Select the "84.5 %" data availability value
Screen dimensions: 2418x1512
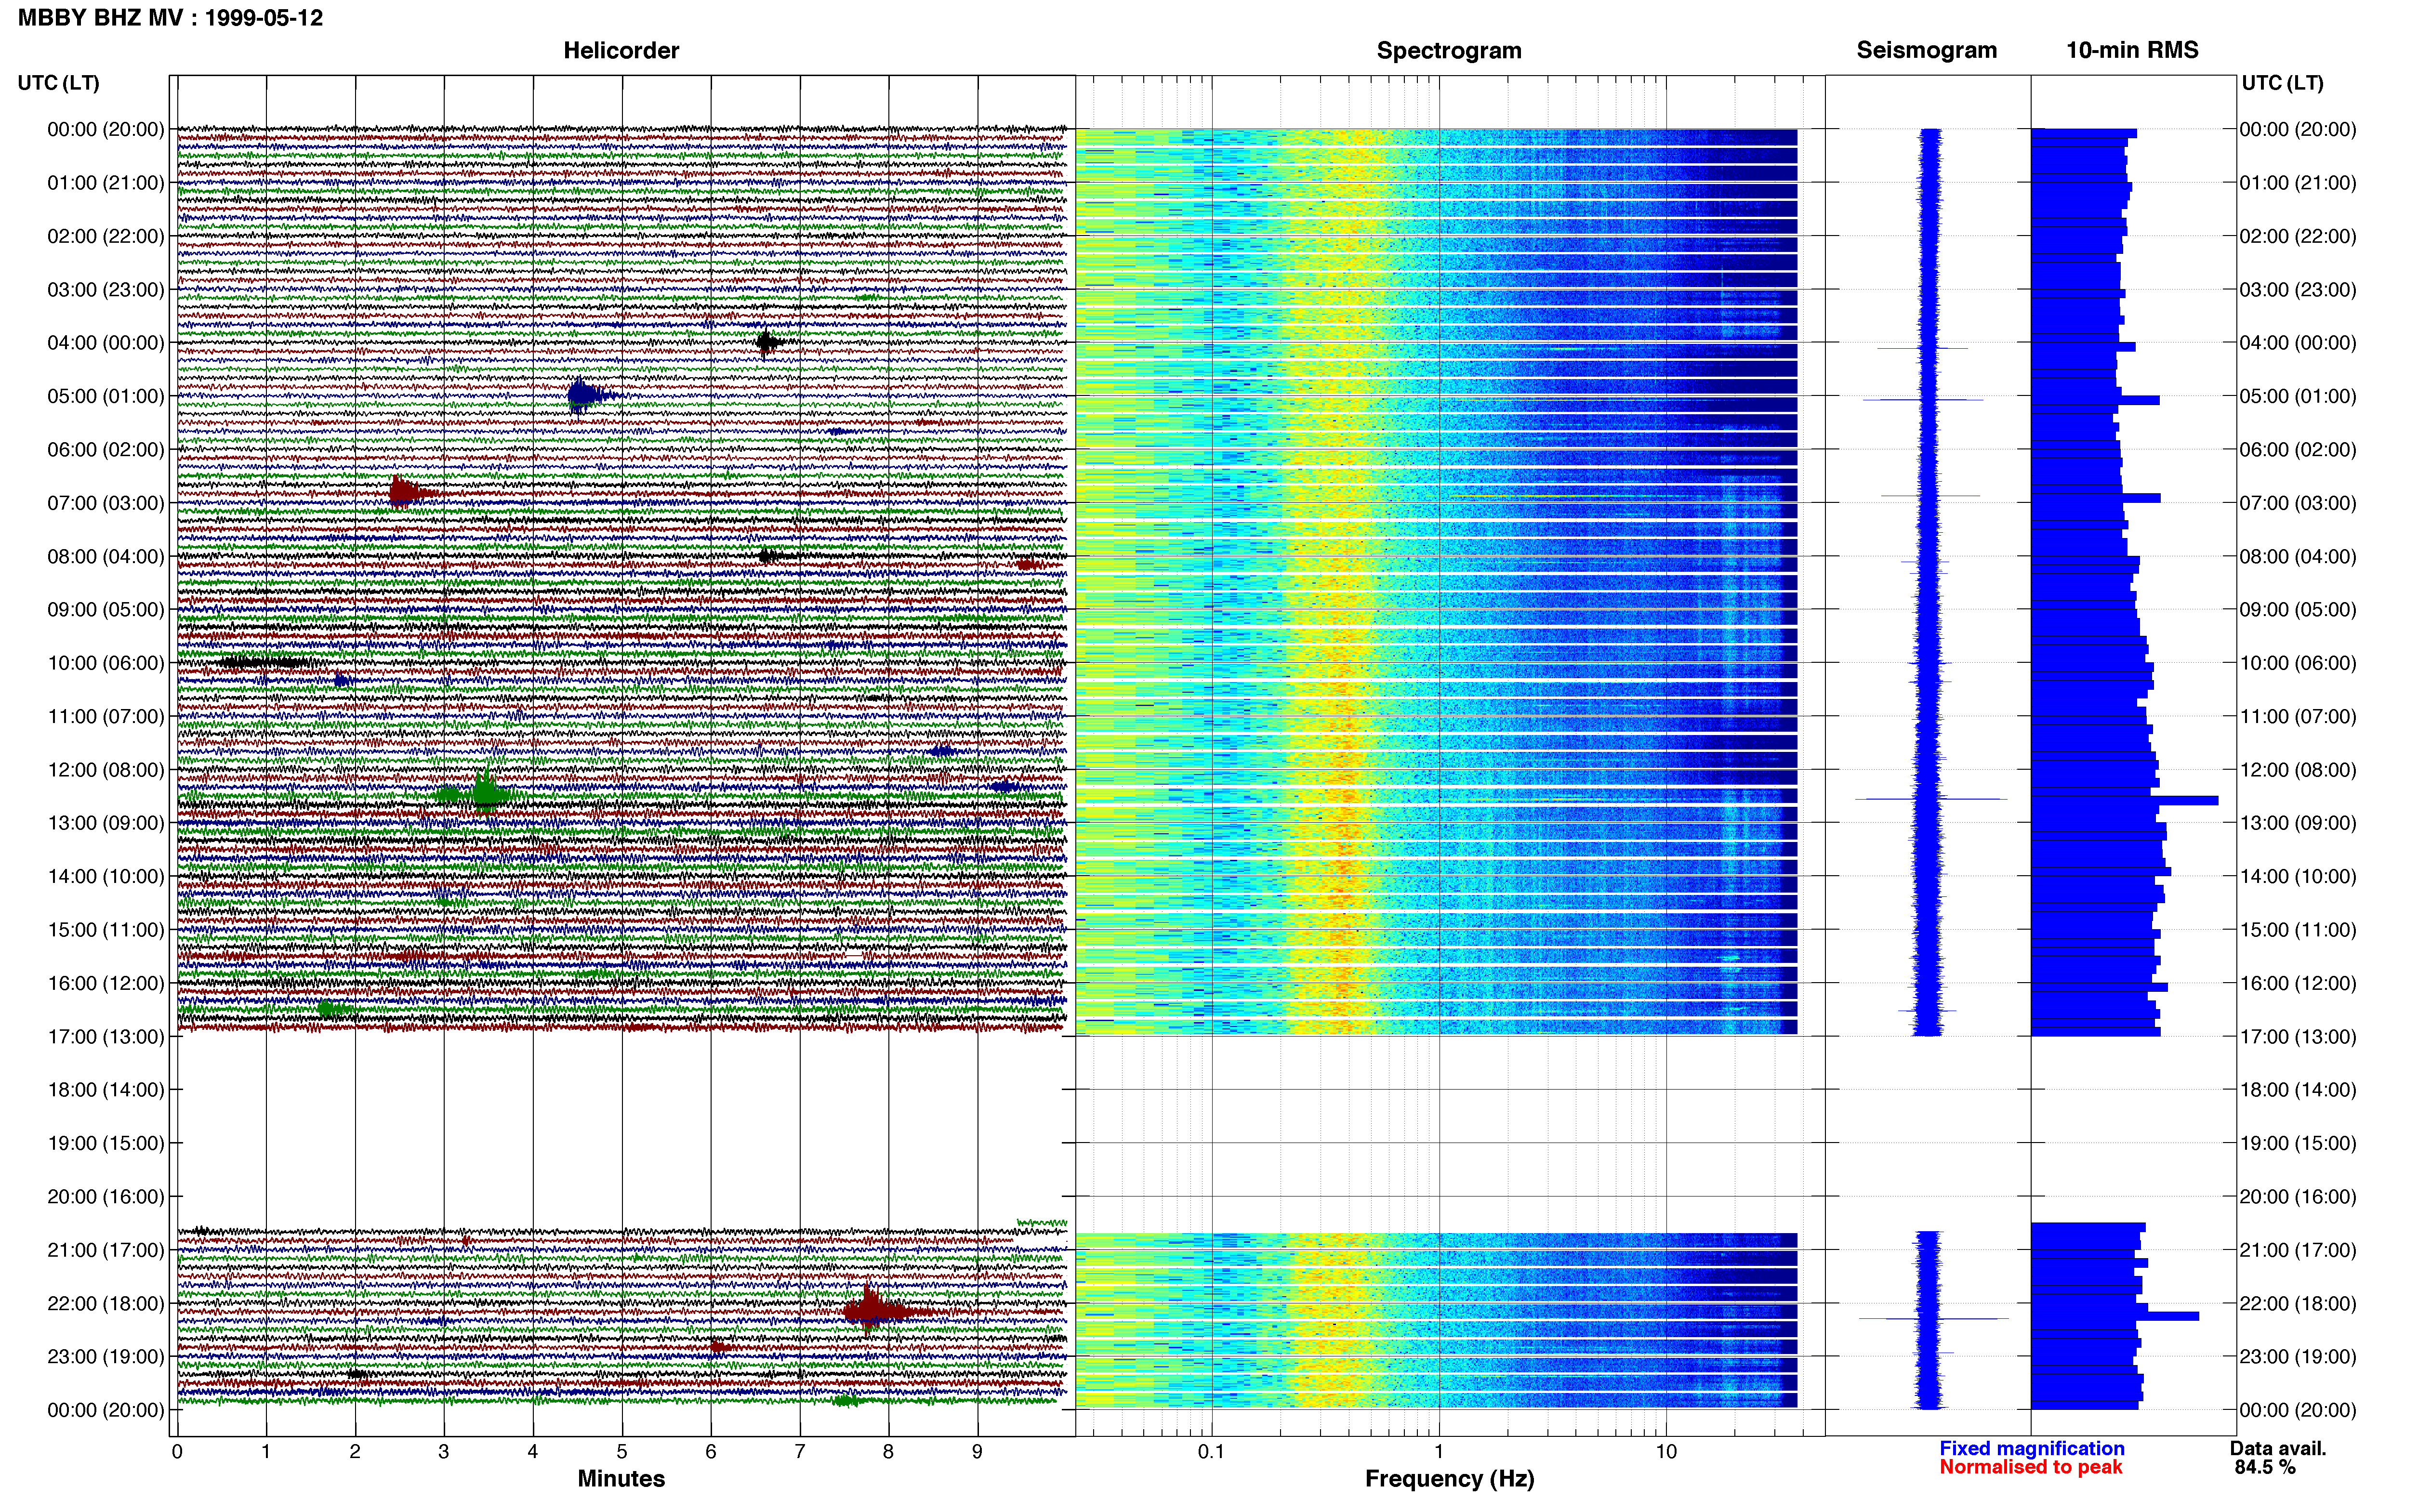pyautogui.click(x=2265, y=1467)
